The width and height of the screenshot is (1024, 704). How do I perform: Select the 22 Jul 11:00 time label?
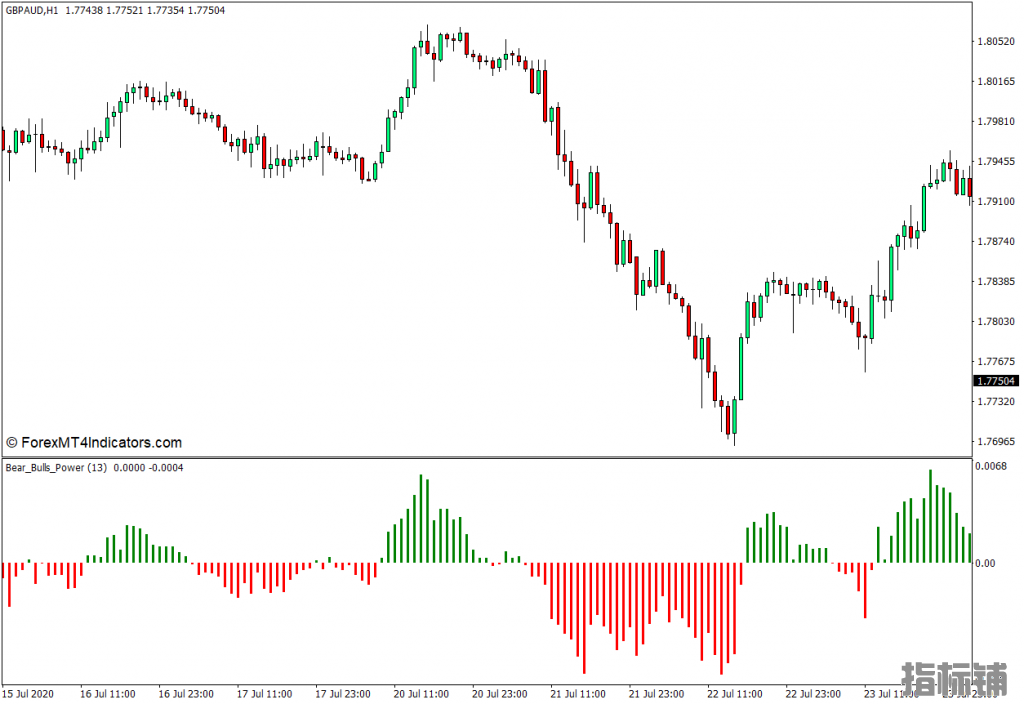(x=735, y=693)
